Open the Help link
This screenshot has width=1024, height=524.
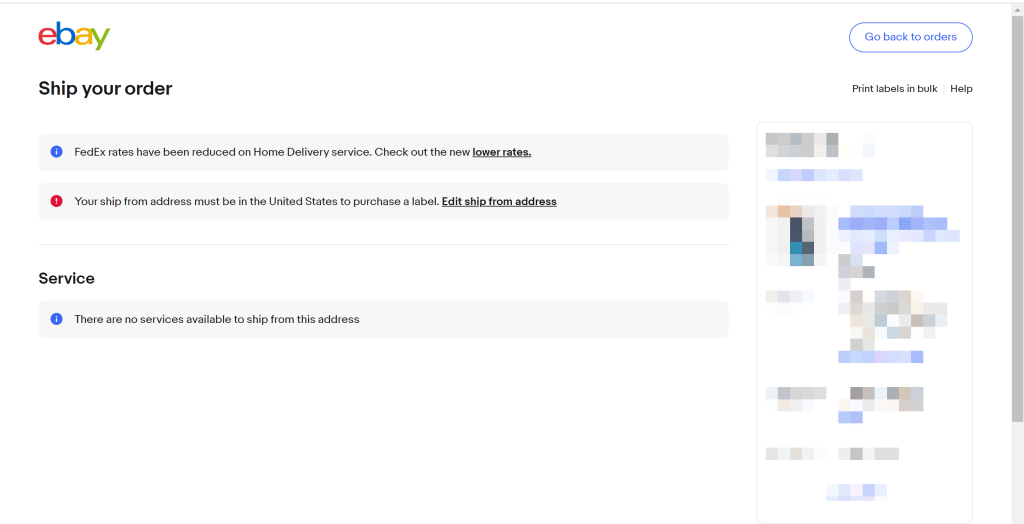(961, 89)
